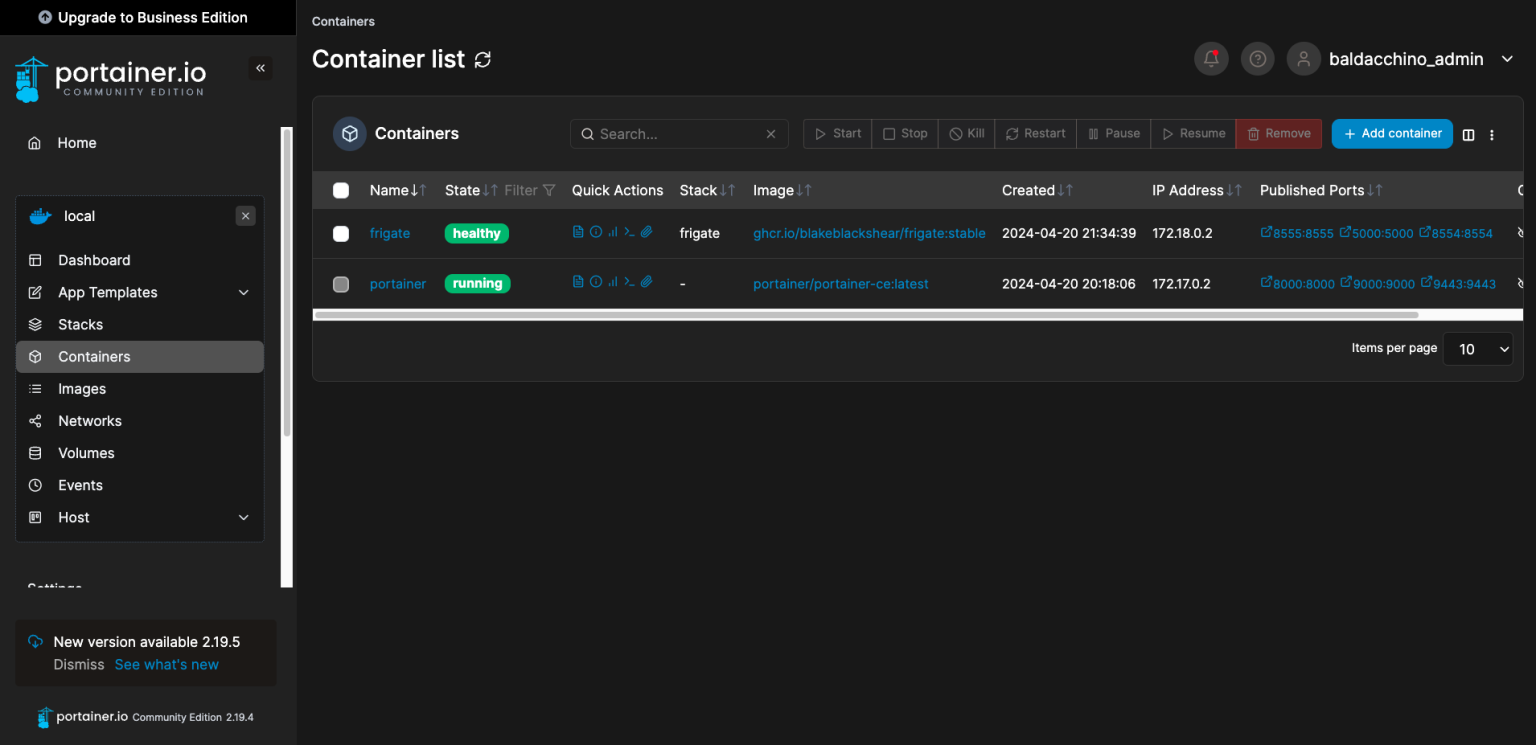Open the notifications bell
Screen dimensions: 1536x745
coord(1211,59)
